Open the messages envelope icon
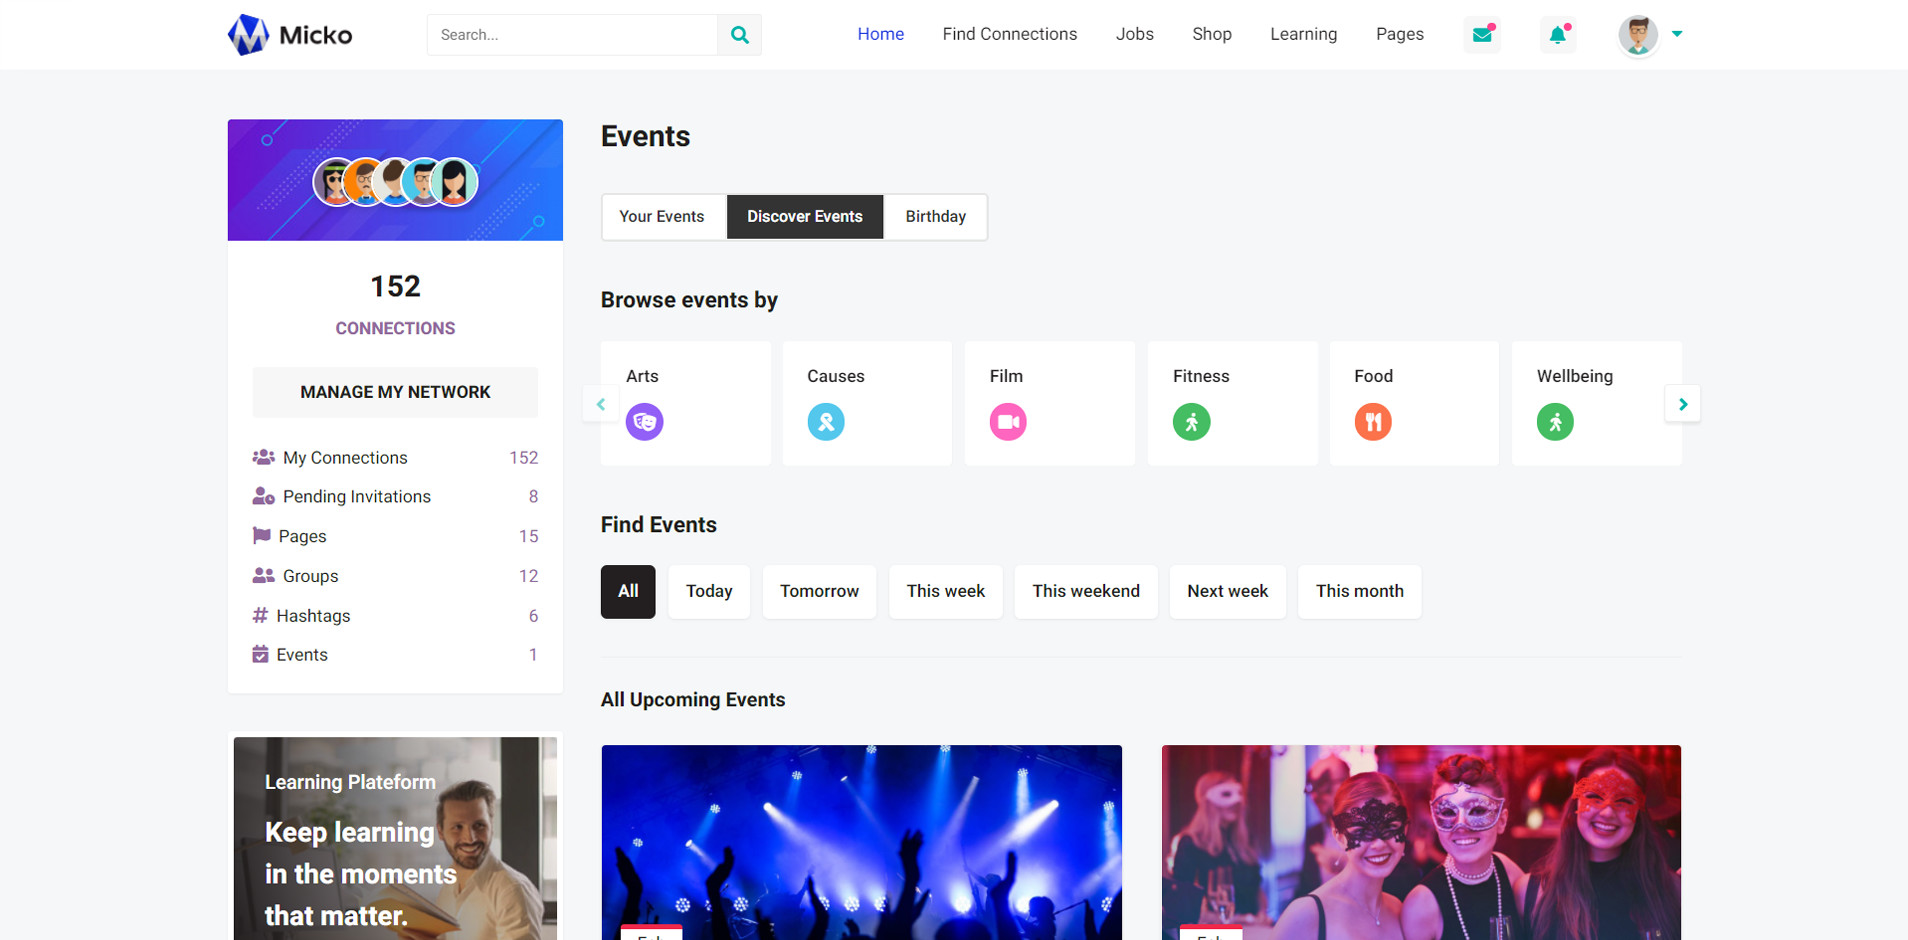This screenshot has width=1908, height=940. (1482, 35)
